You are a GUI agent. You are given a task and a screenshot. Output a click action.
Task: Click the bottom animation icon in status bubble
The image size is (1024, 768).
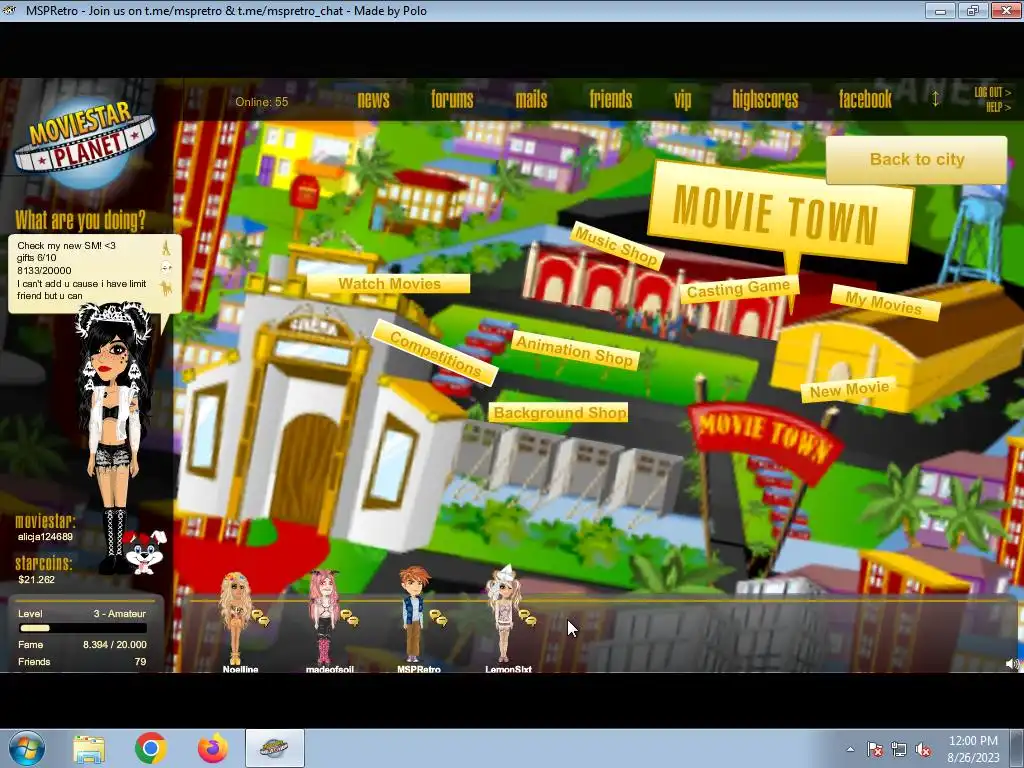[166, 288]
